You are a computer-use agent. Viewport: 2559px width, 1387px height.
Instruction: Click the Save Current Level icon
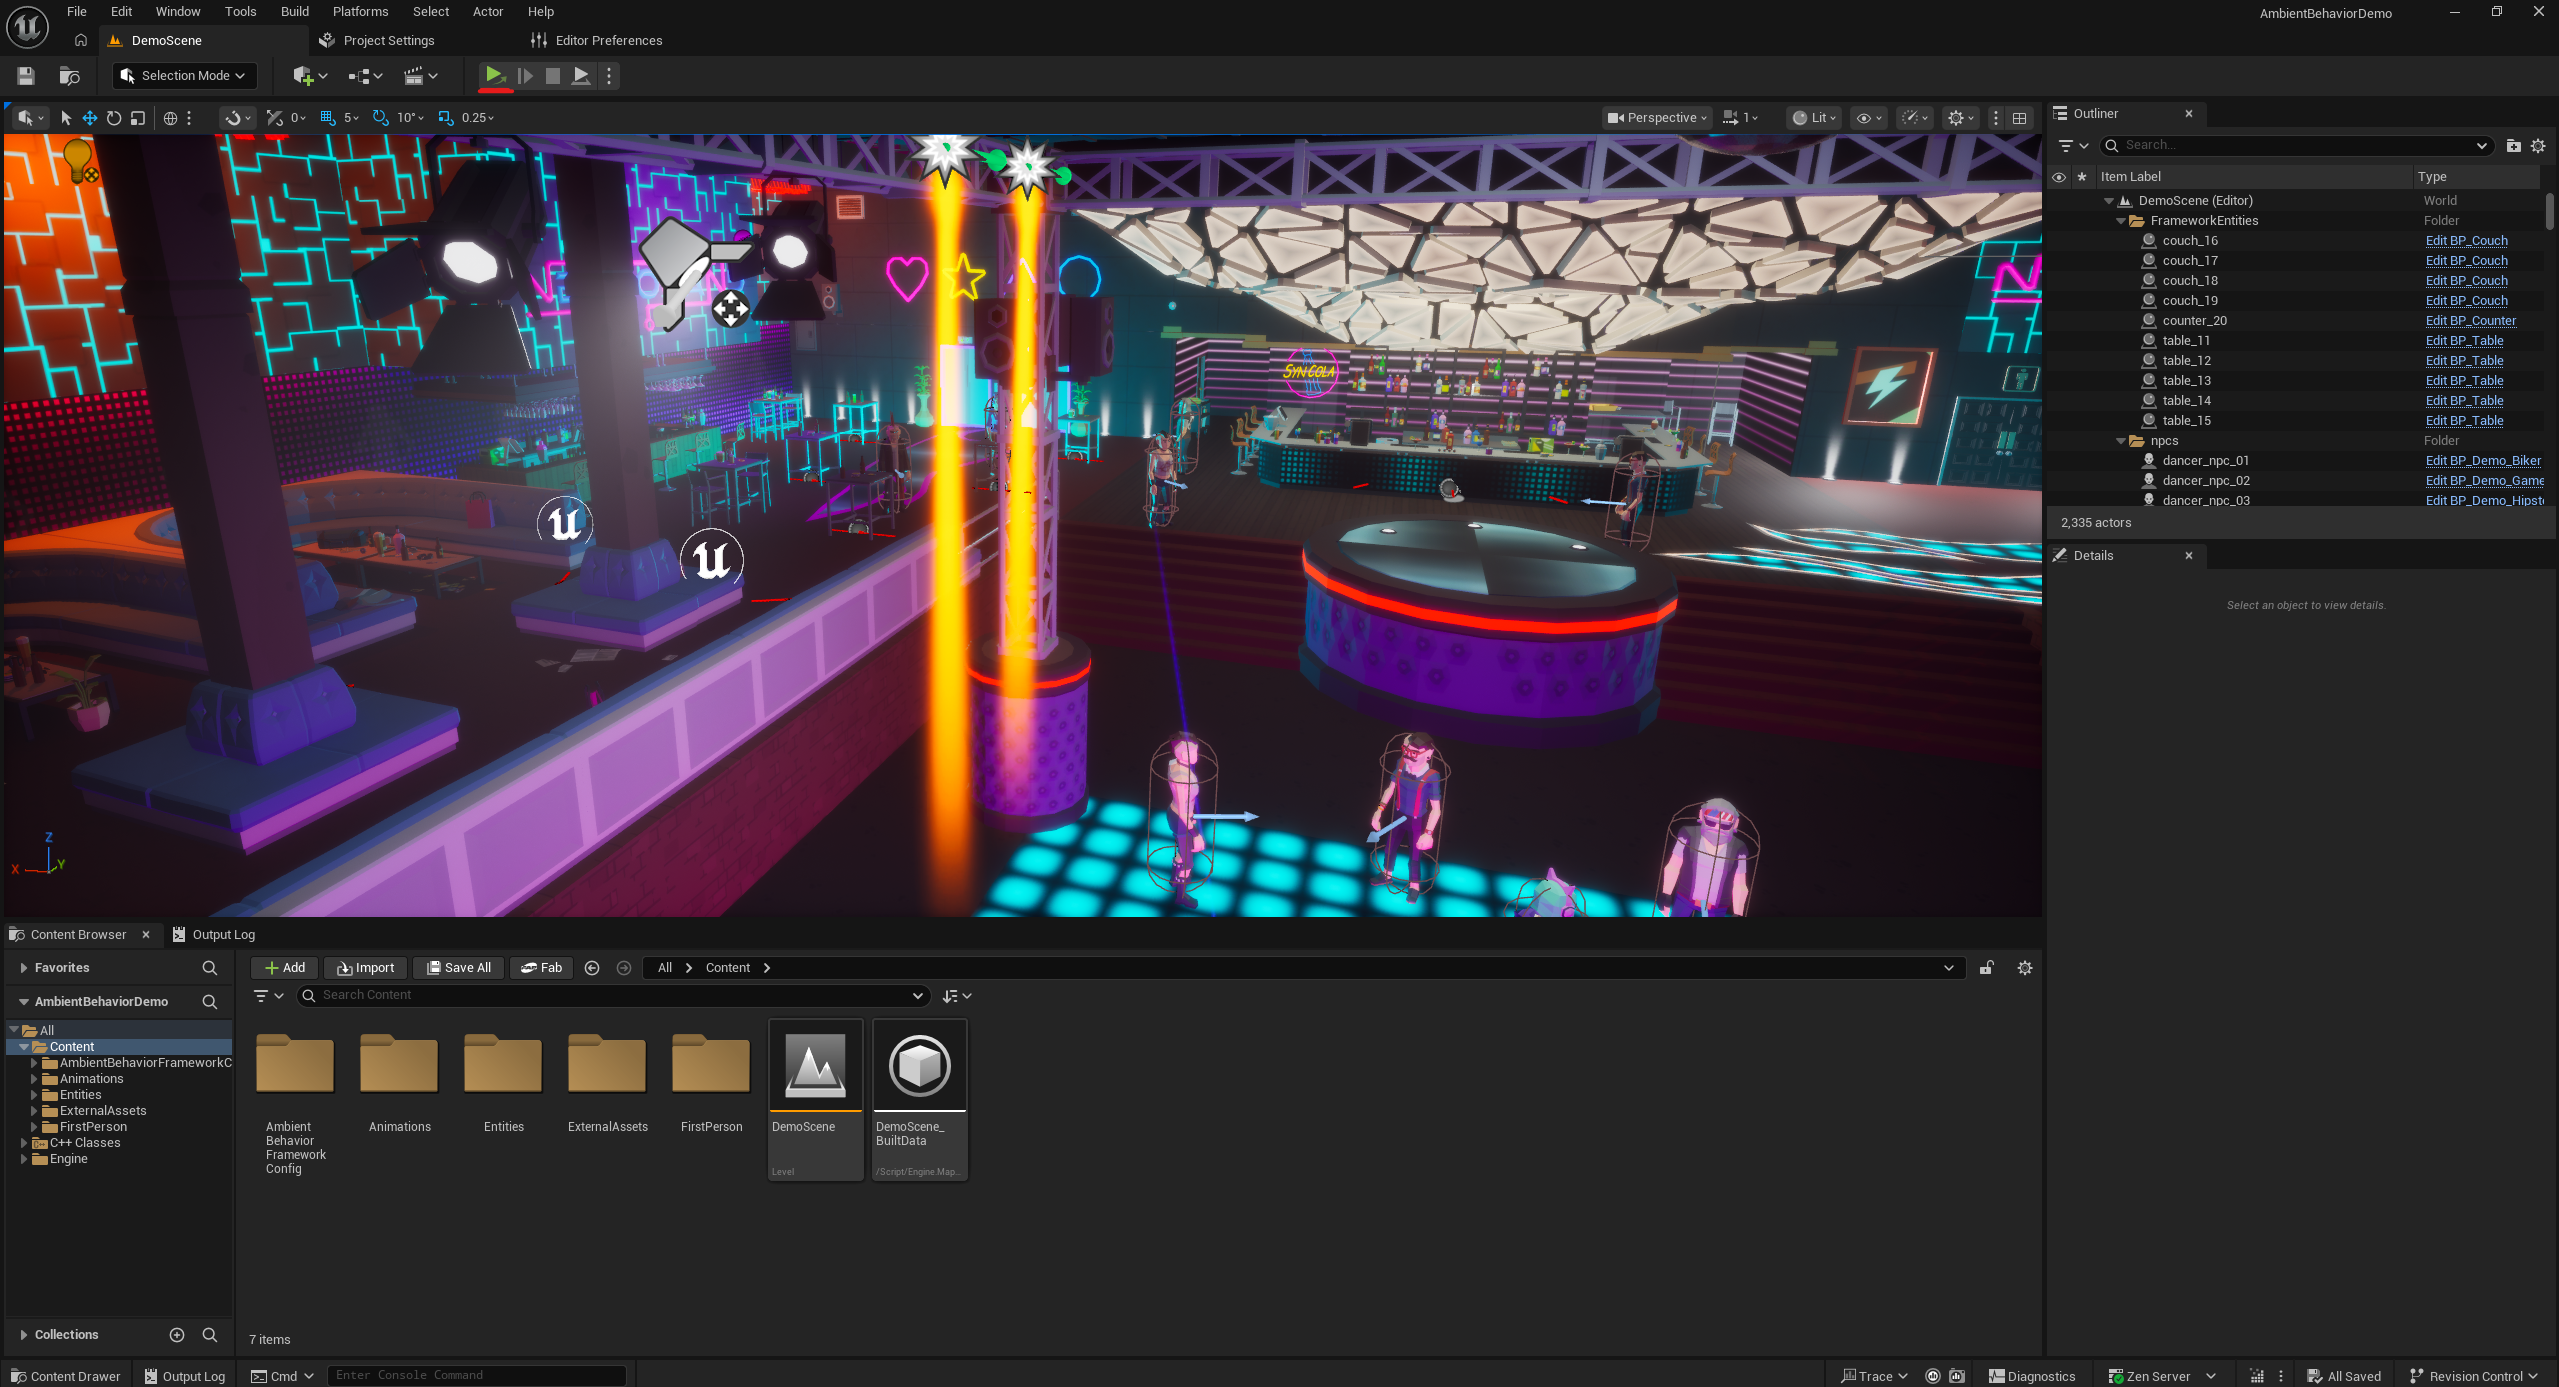[25, 76]
